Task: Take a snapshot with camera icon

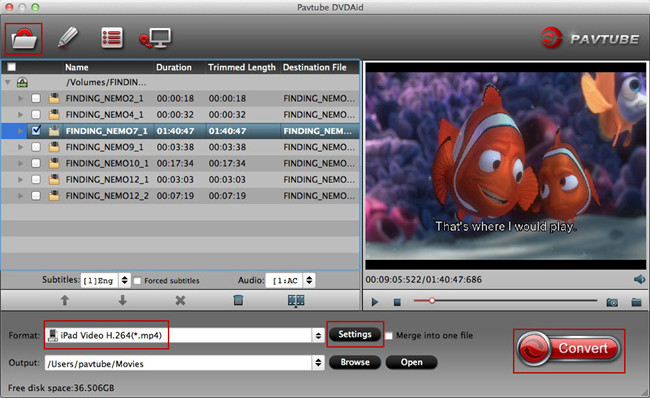Action: pyautogui.click(x=612, y=302)
